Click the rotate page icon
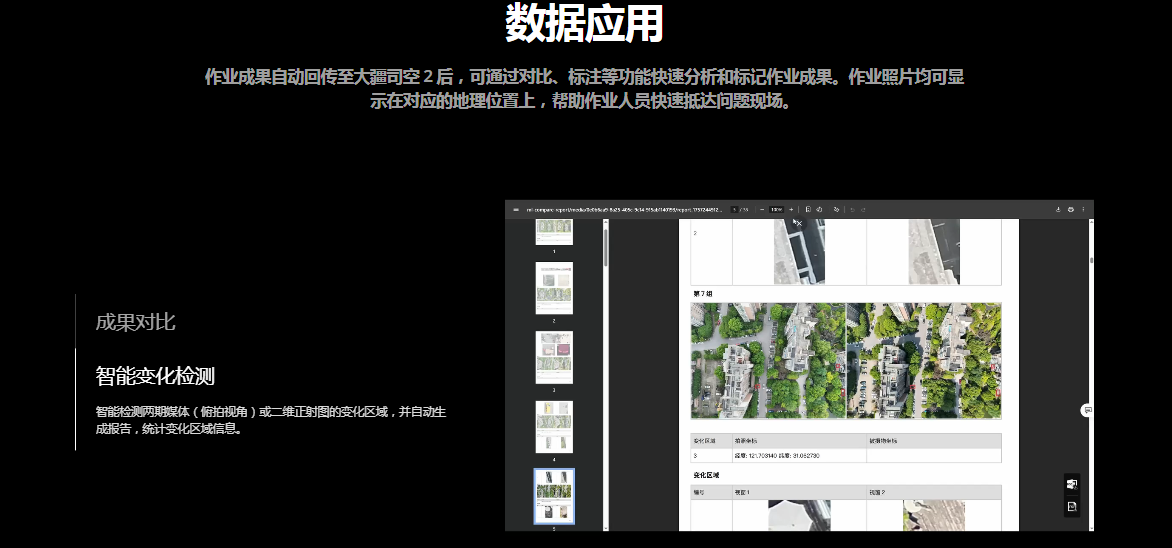 click(x=819, y=210)
